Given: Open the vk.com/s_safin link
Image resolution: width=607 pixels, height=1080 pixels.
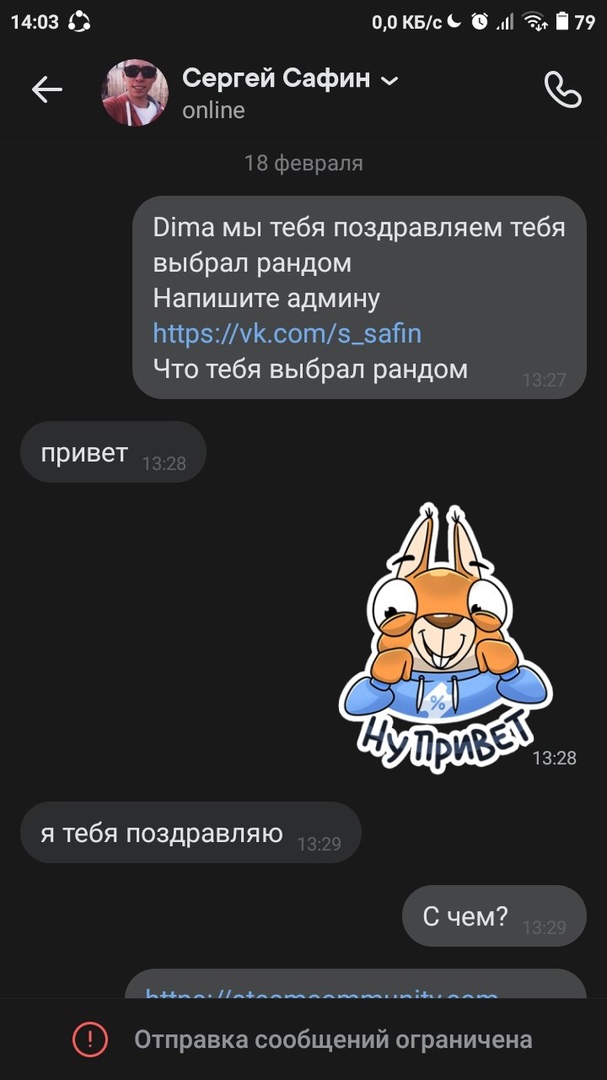Looking at the screenshot, I should [287, 333].
